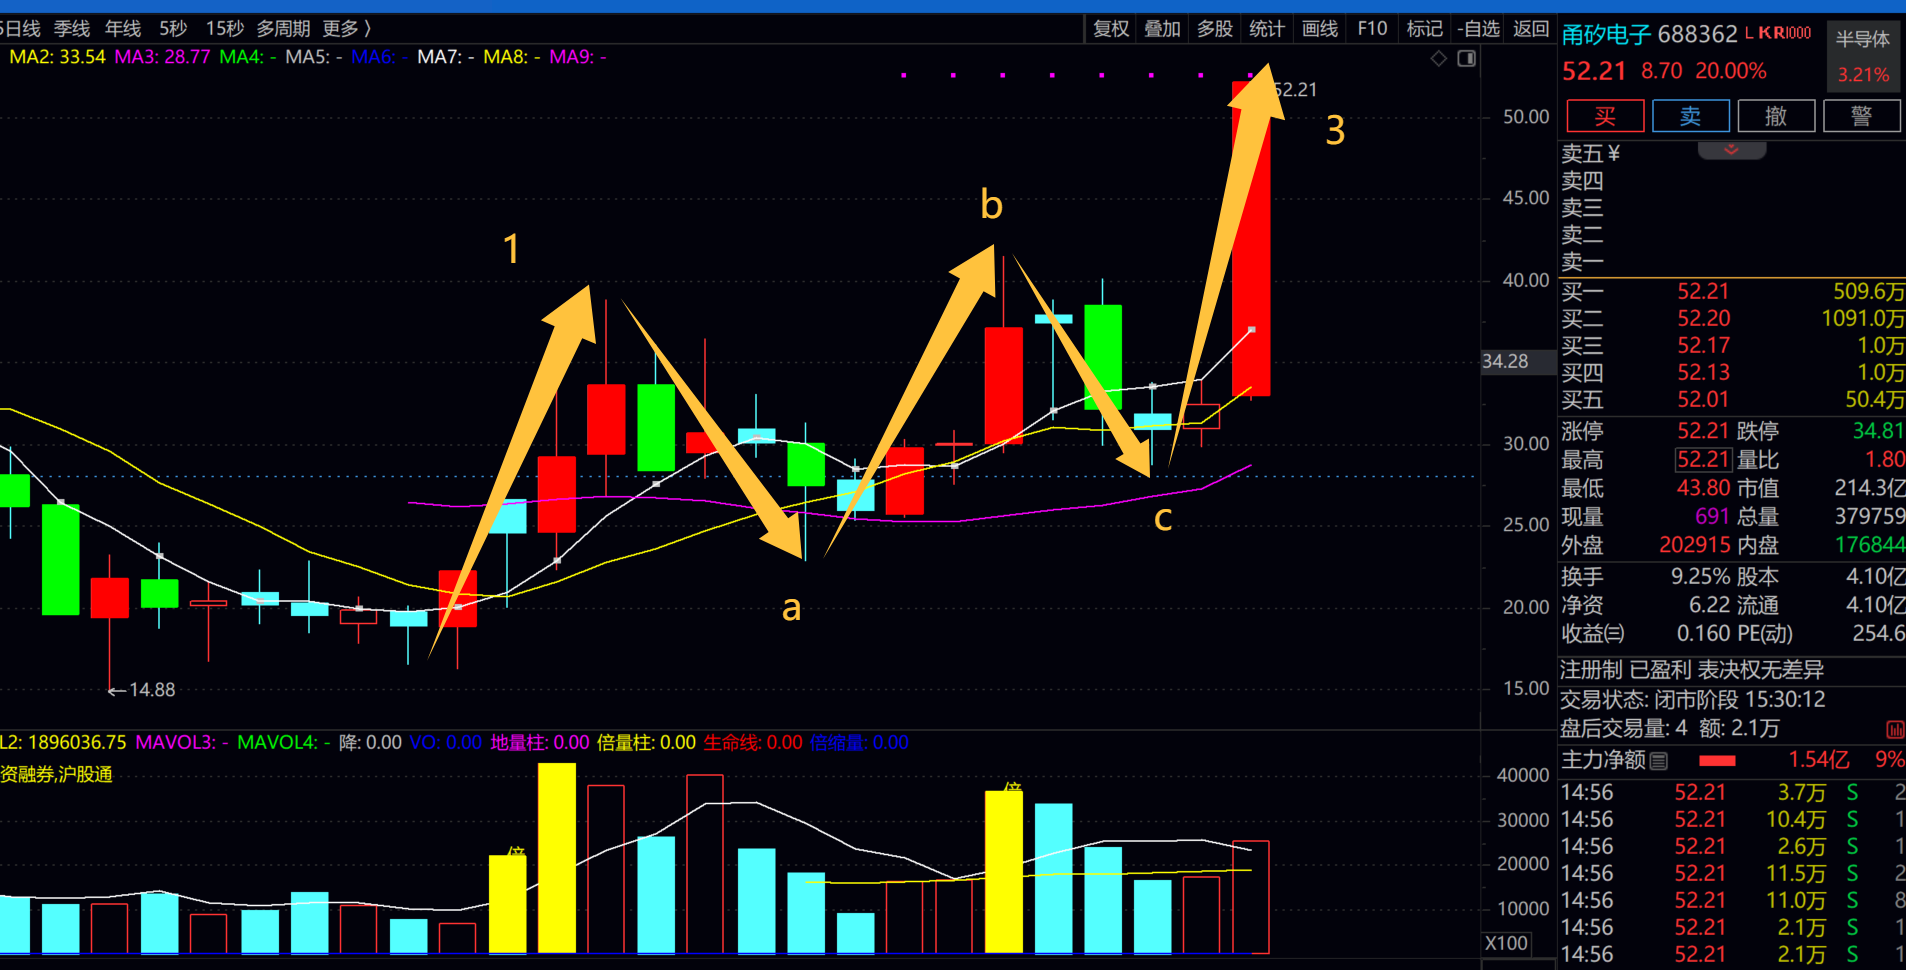Click the blue 卖 sell button
This screenshot has width=1906, height=970.
pyautogui.click(x=1690, y=116)
